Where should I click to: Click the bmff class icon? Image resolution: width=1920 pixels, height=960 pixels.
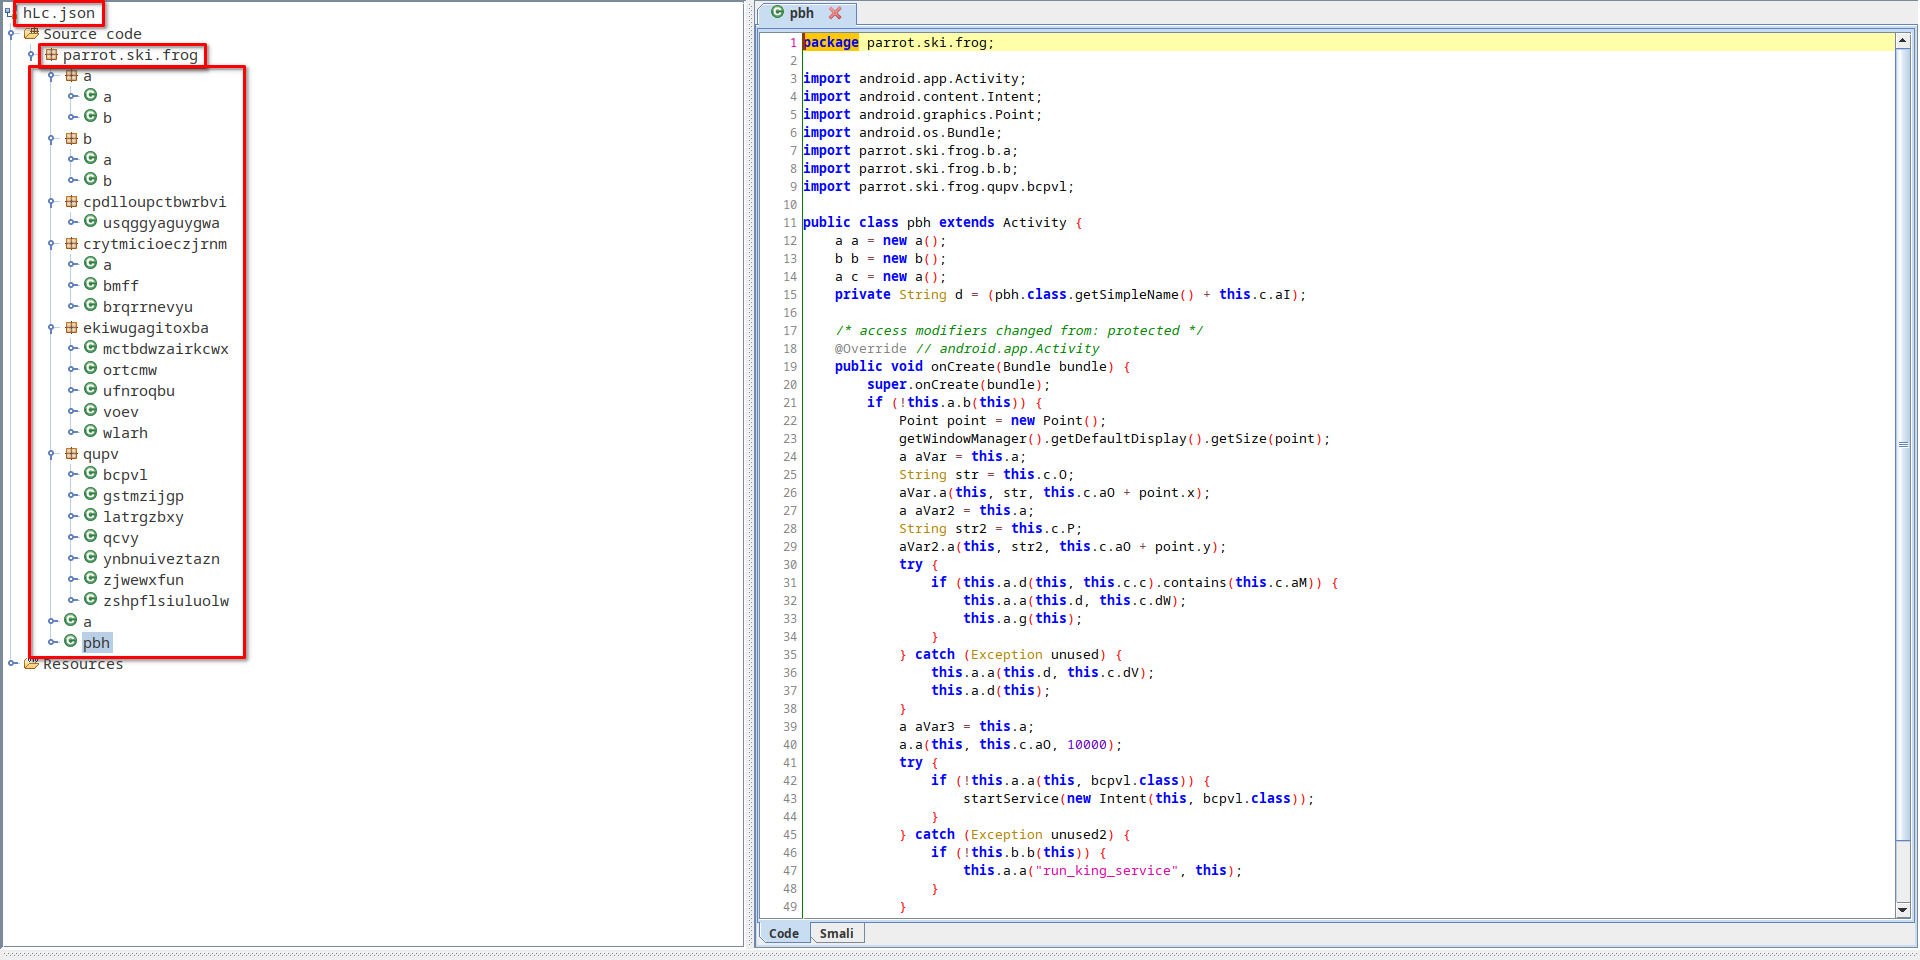point(90,284)
